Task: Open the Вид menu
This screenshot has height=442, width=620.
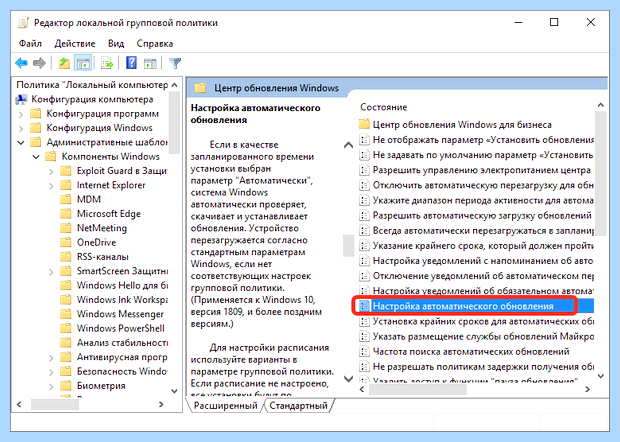Action: (x=116, y=43)
